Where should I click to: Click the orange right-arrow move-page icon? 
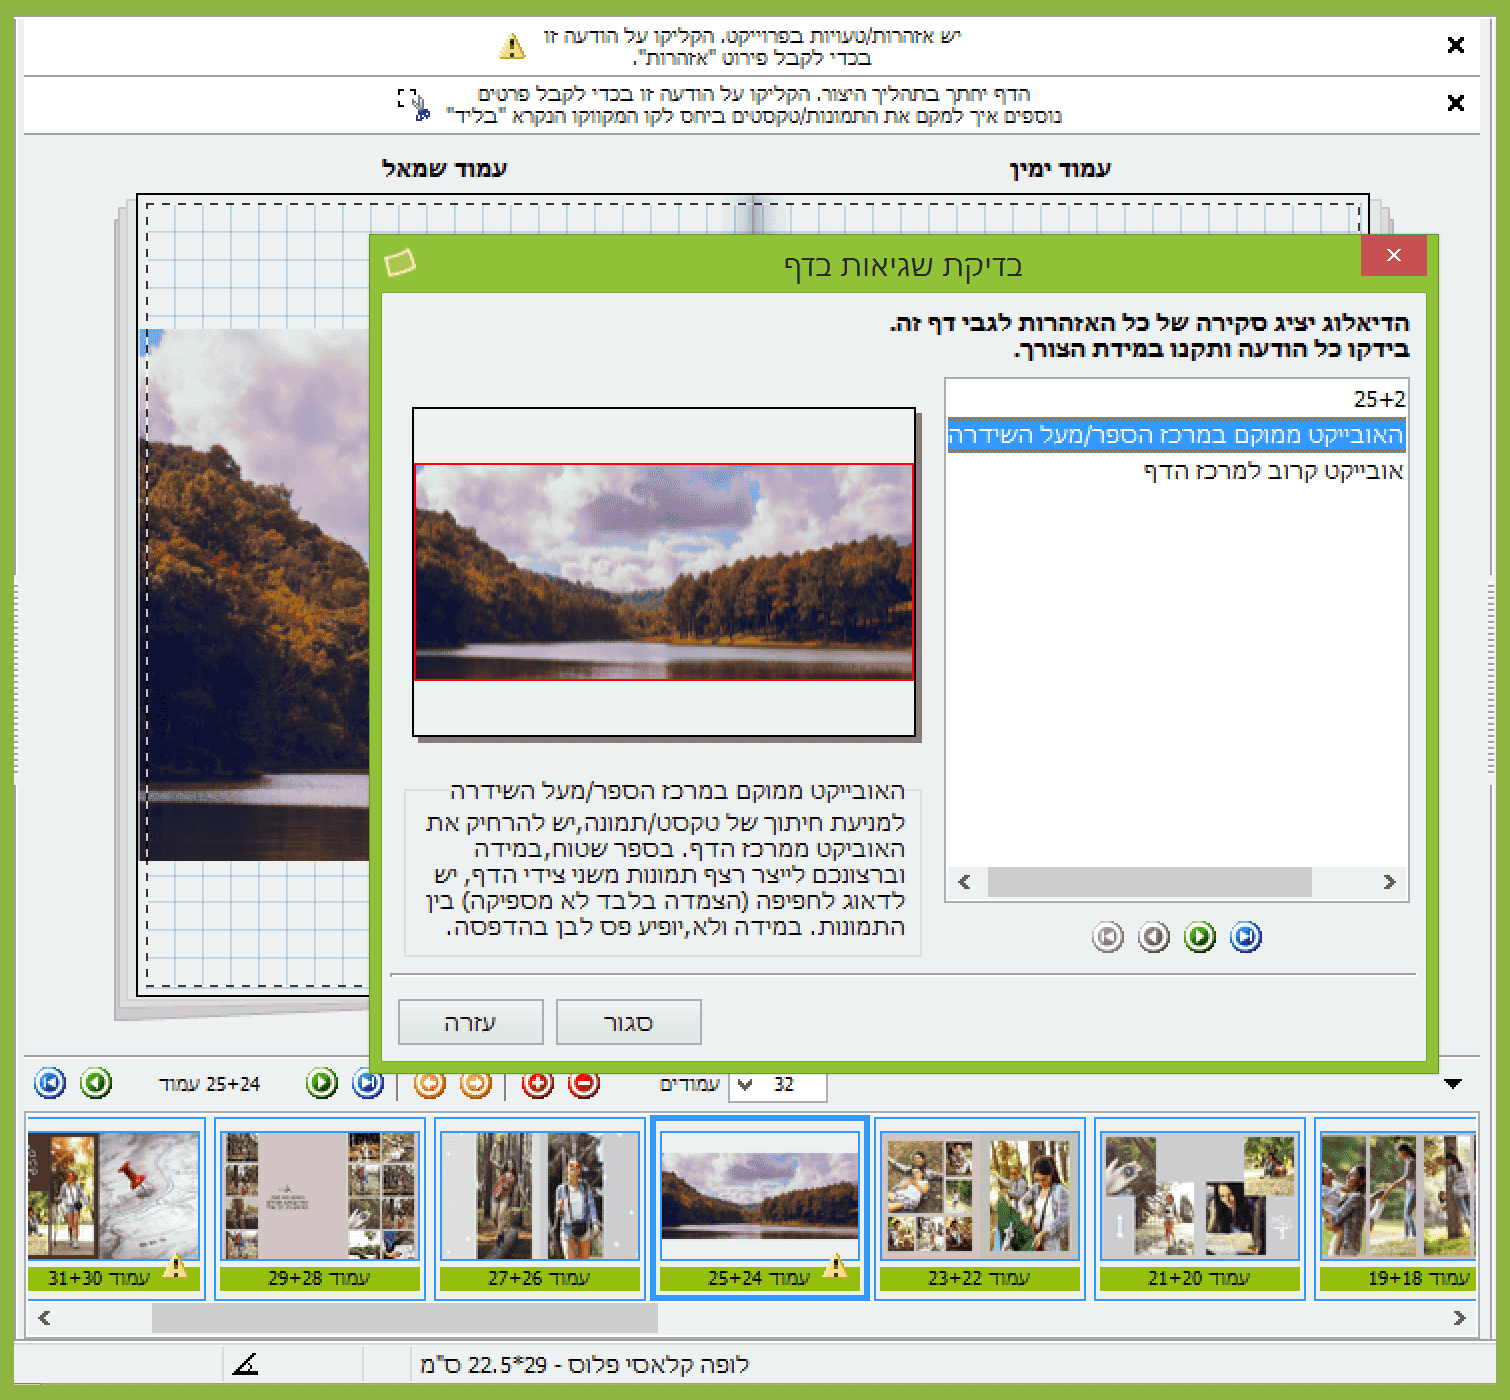coord(476,1084)
